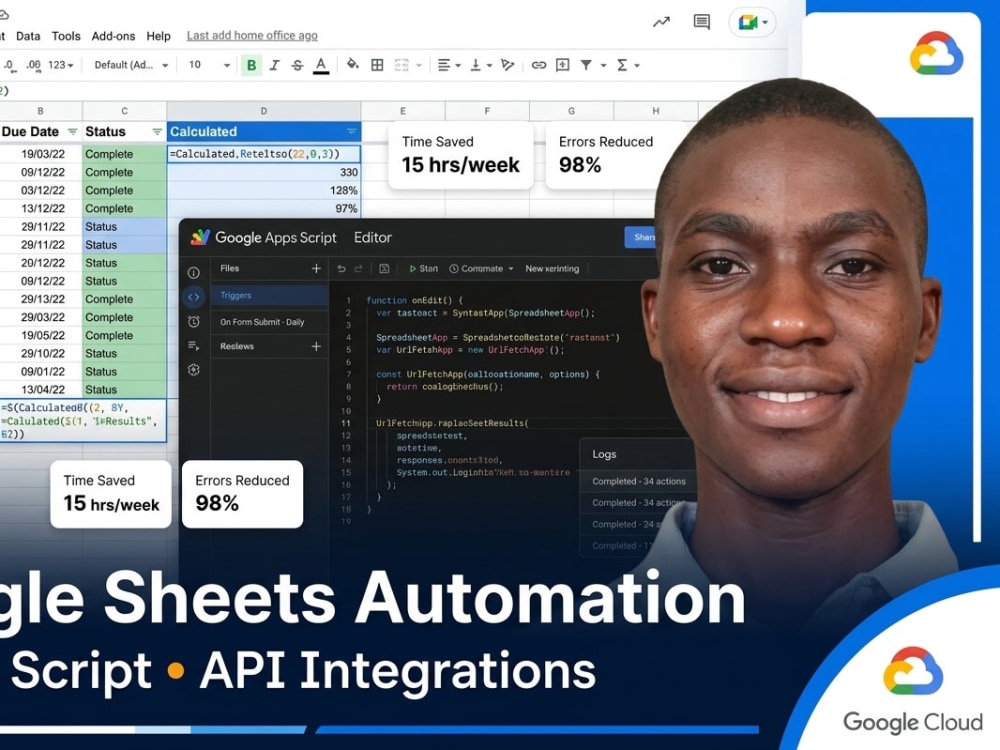Apply Strikethrough formatting
1000x750 pixels.
(x=297, y=65)
